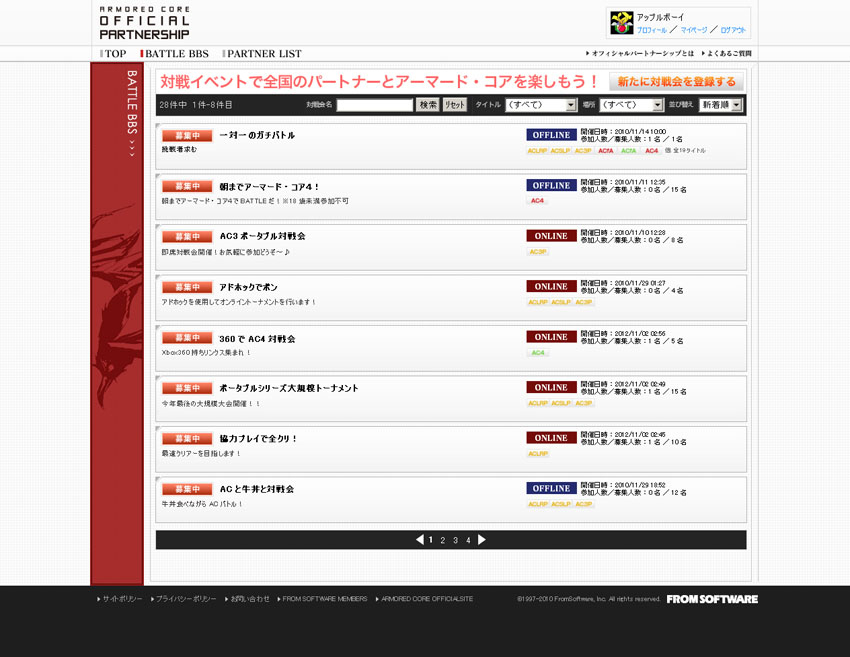This screenshot has width=850, height=657.
Task: Open event 360でAC4対戦会 title
Action: (x=257, y=339)
